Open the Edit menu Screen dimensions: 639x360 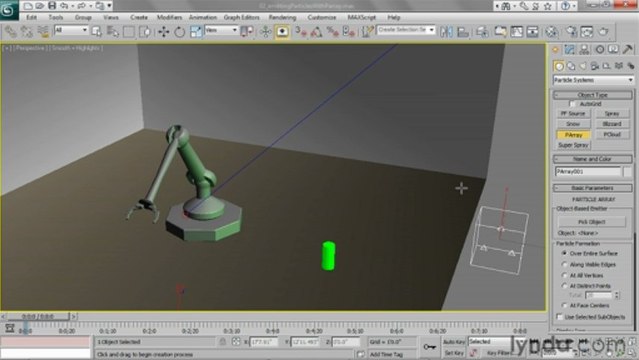pyautogui.click(x=31, y=18)
